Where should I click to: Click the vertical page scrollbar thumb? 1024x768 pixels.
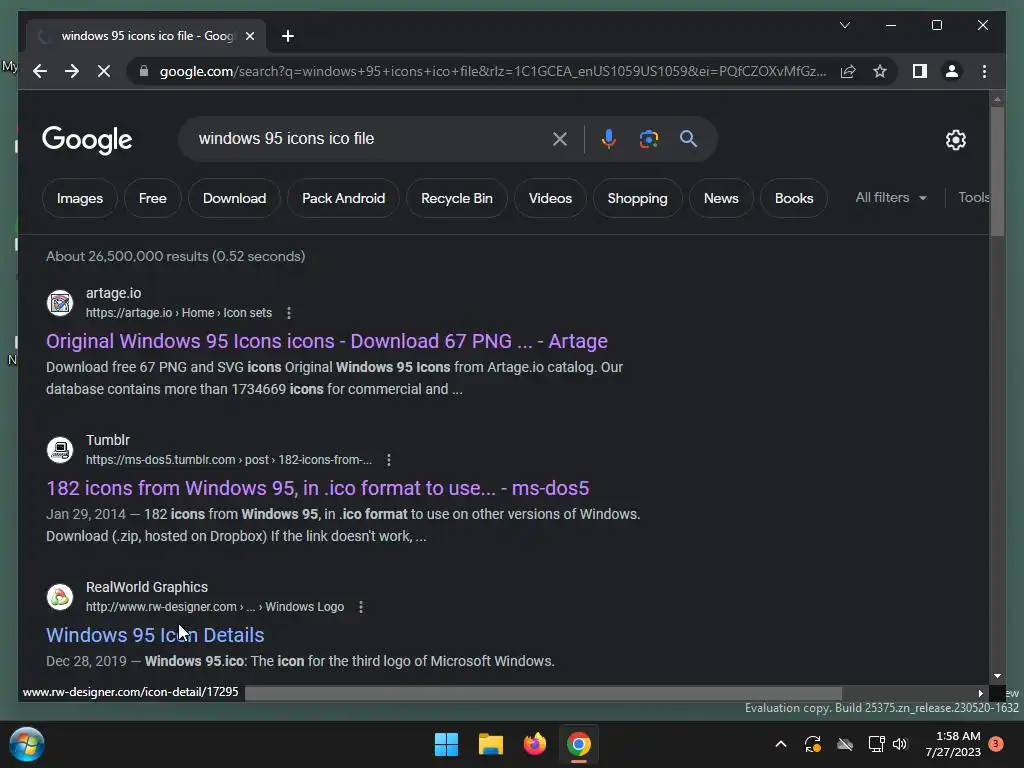(997, 171)
